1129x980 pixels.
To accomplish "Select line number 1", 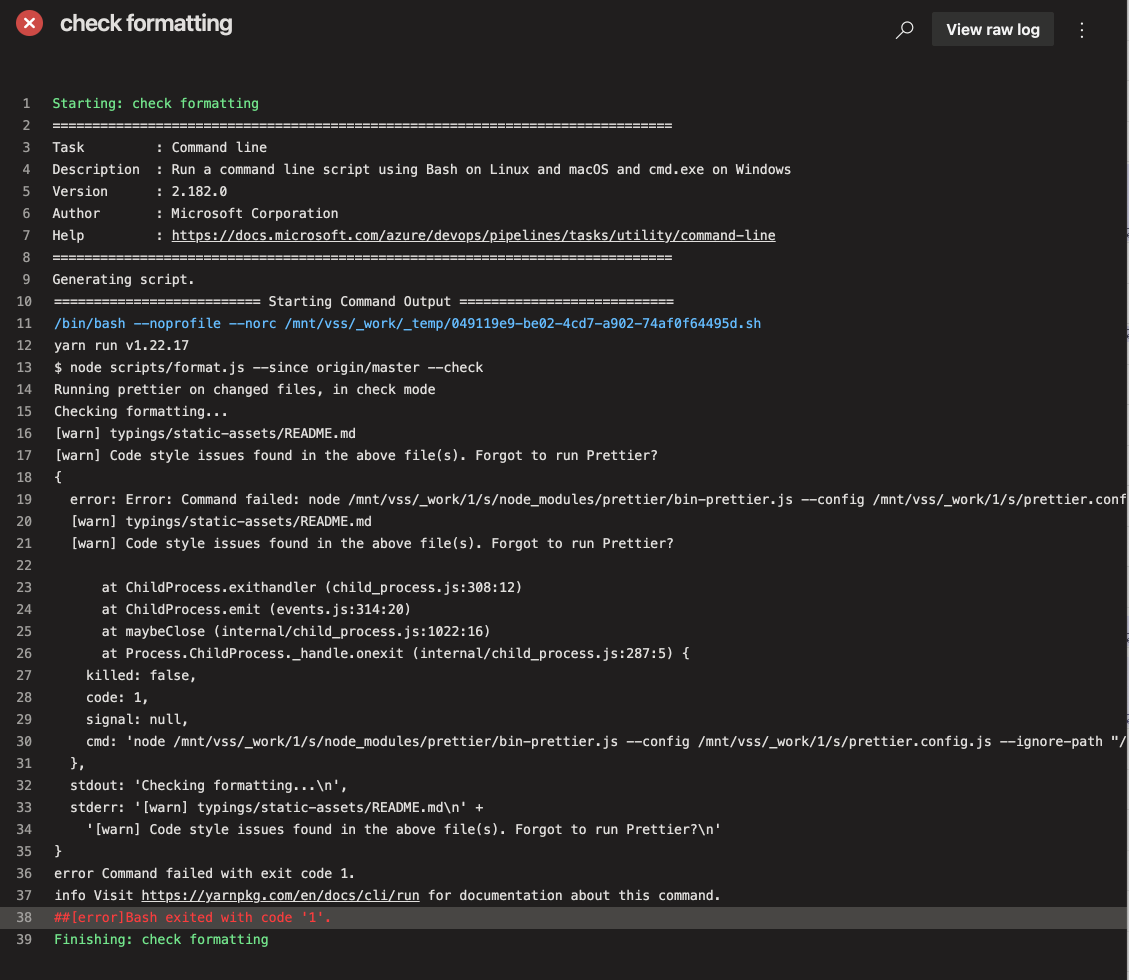I will pos(27,104).
